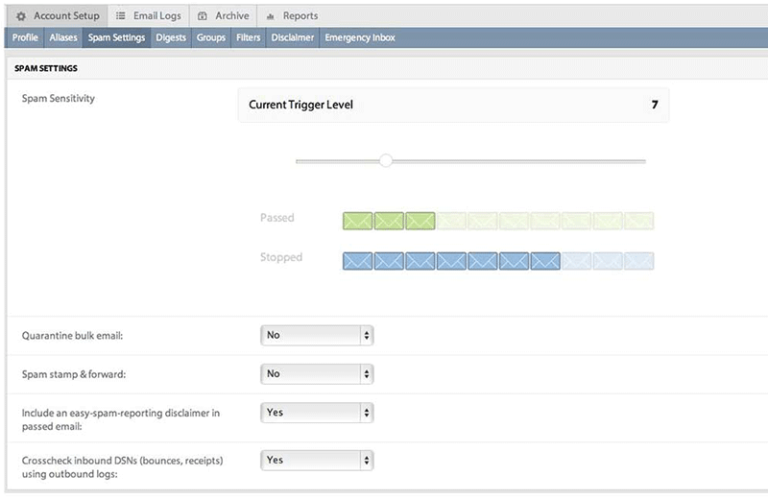Open the Aliases tab

coord(63,38)
